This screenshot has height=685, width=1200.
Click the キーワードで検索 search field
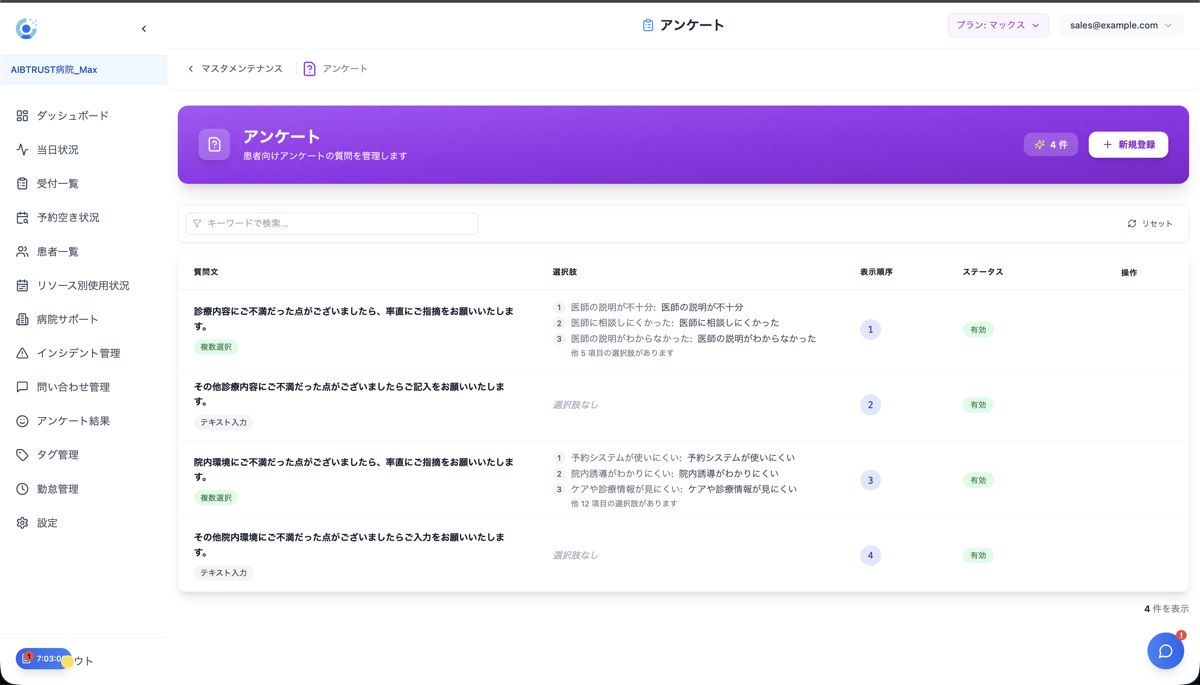coord(331,223)
